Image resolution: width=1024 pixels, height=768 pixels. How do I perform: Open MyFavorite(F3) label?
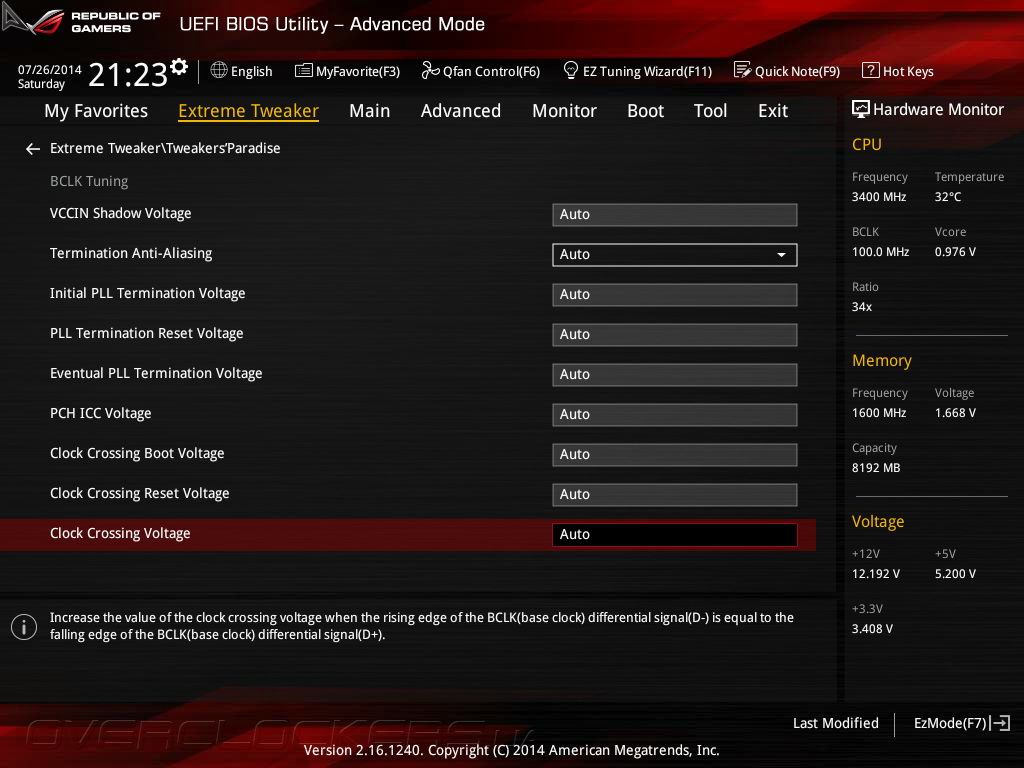point(358,71)
